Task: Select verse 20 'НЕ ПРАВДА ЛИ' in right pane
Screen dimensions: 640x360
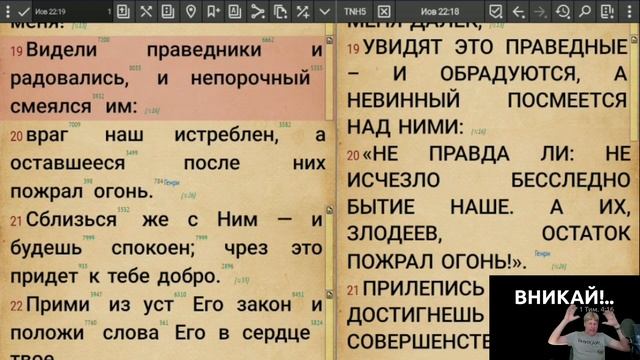Action: click(x=488, y=207)
